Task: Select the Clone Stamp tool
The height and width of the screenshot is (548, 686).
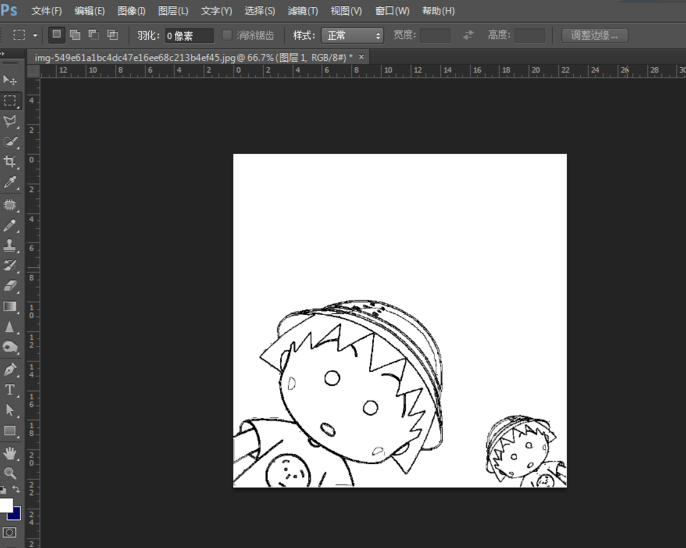Action: pos(10,245)
